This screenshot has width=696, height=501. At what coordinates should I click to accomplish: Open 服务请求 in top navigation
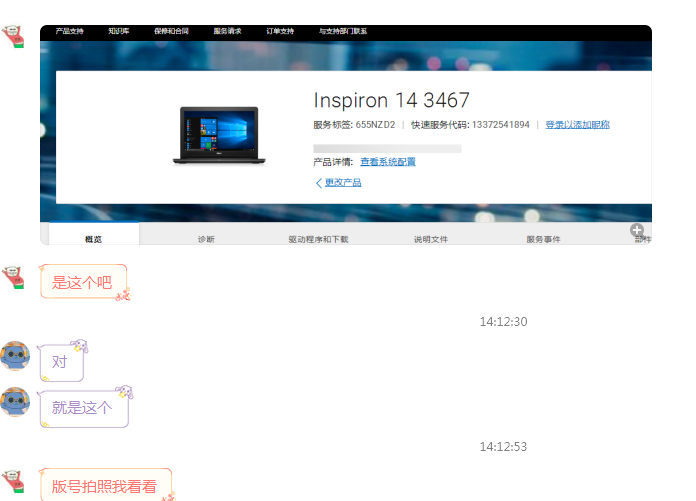click(227, 31)
